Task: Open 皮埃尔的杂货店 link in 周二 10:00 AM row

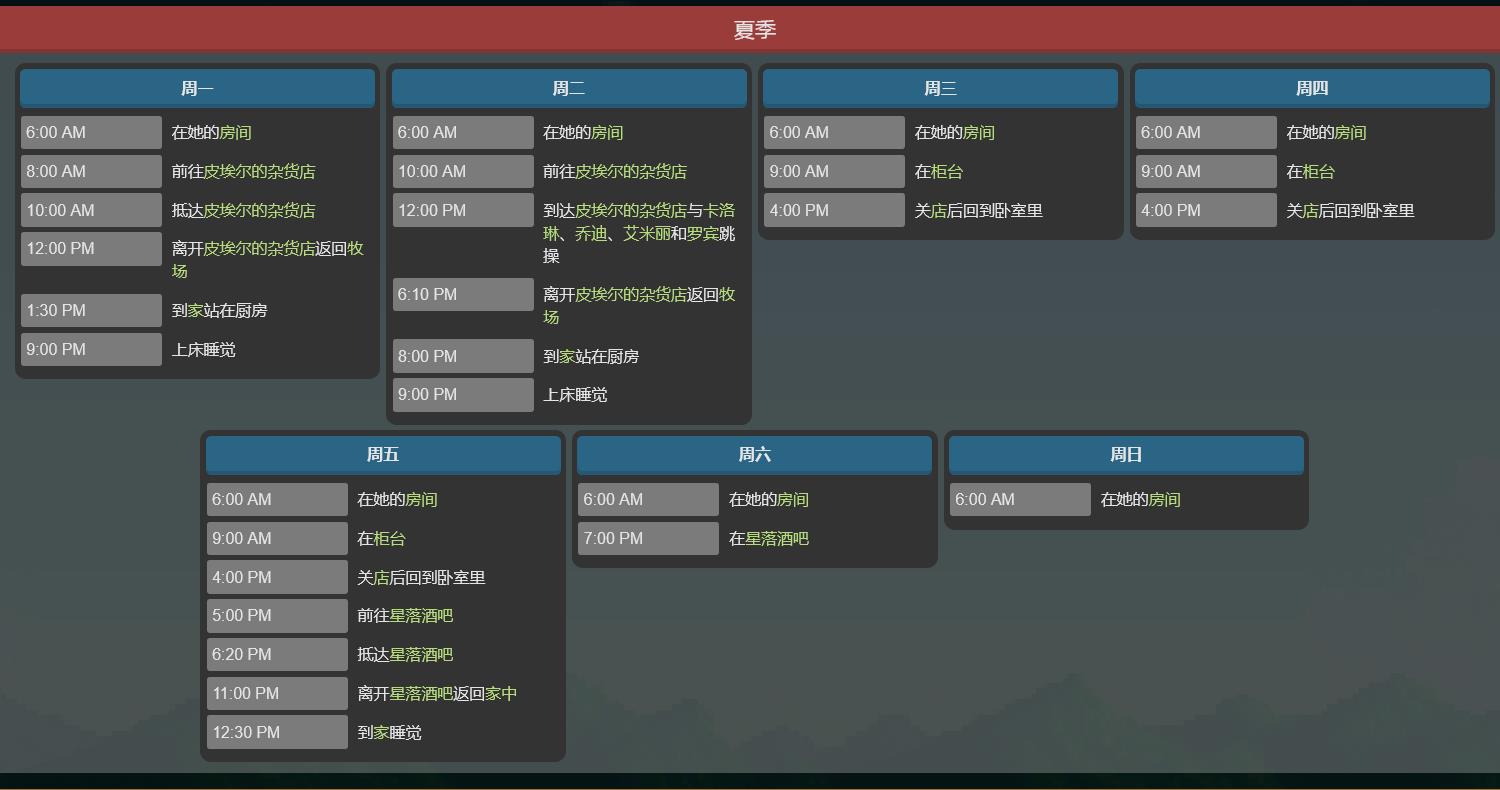Action: 631,171
